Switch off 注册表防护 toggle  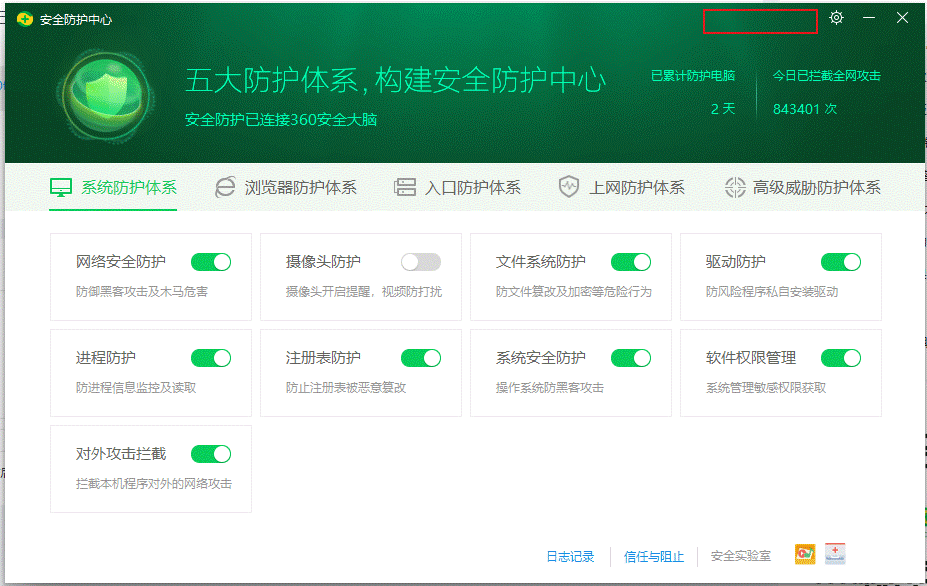coord(421,358)
